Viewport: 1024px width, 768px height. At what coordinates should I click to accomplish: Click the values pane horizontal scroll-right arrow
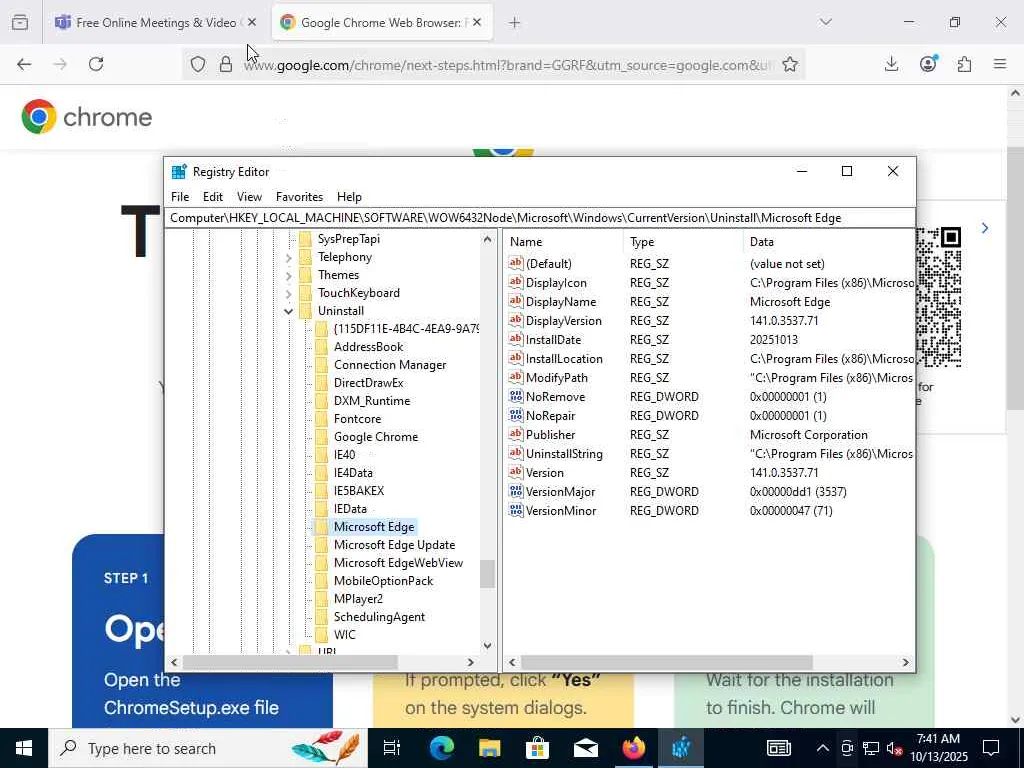pos(905,662)
